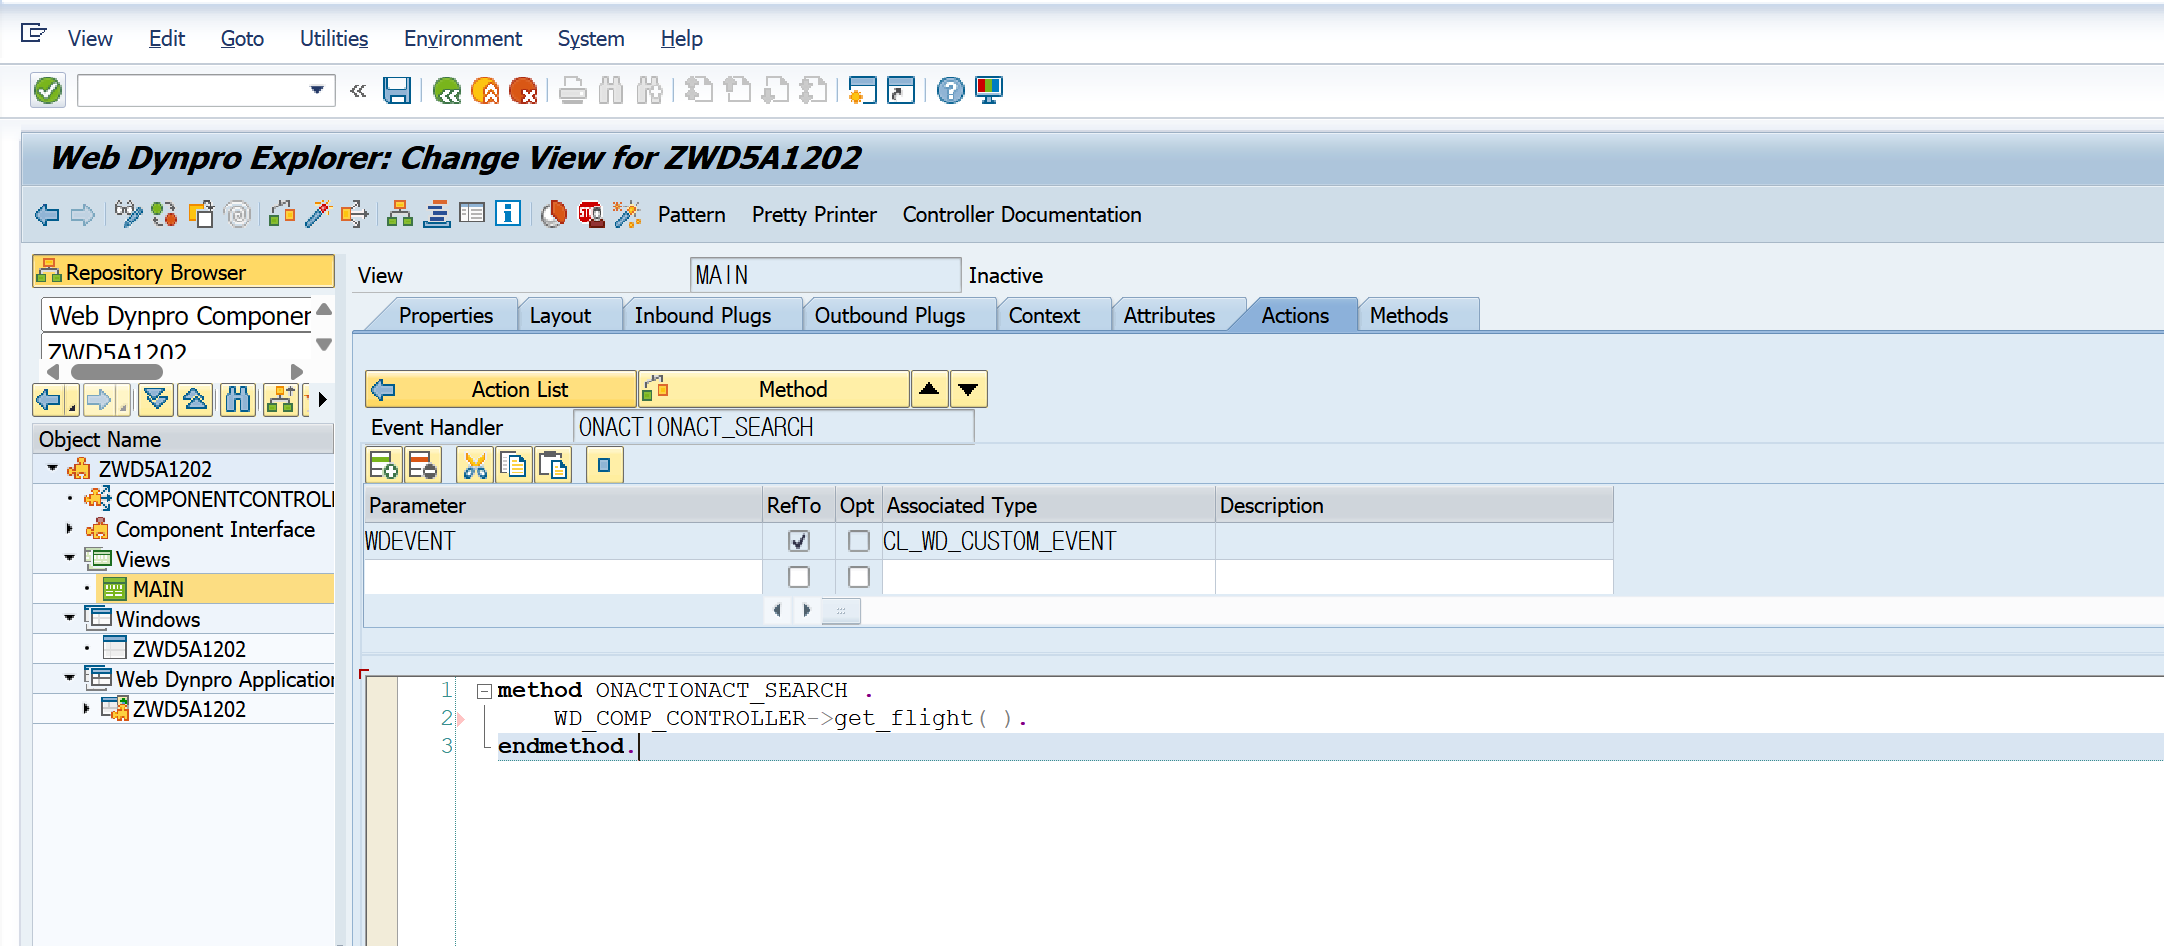
Task: Click the Pretty Printer button
Action: click(814, 214)
